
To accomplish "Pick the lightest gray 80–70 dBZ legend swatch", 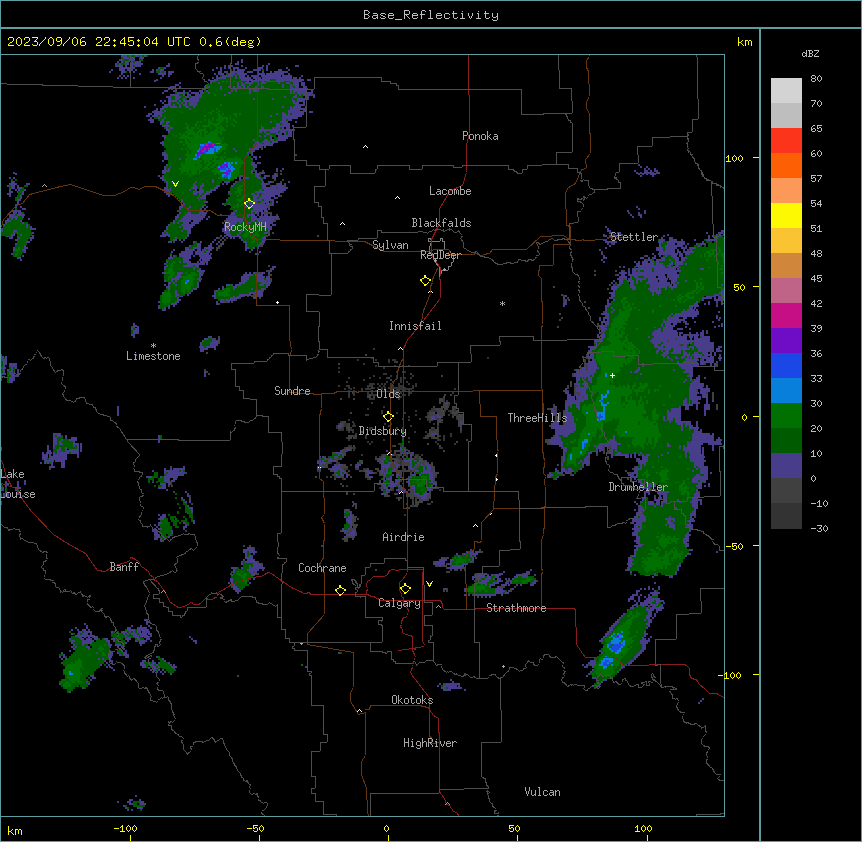I will [x=786, y=91].
